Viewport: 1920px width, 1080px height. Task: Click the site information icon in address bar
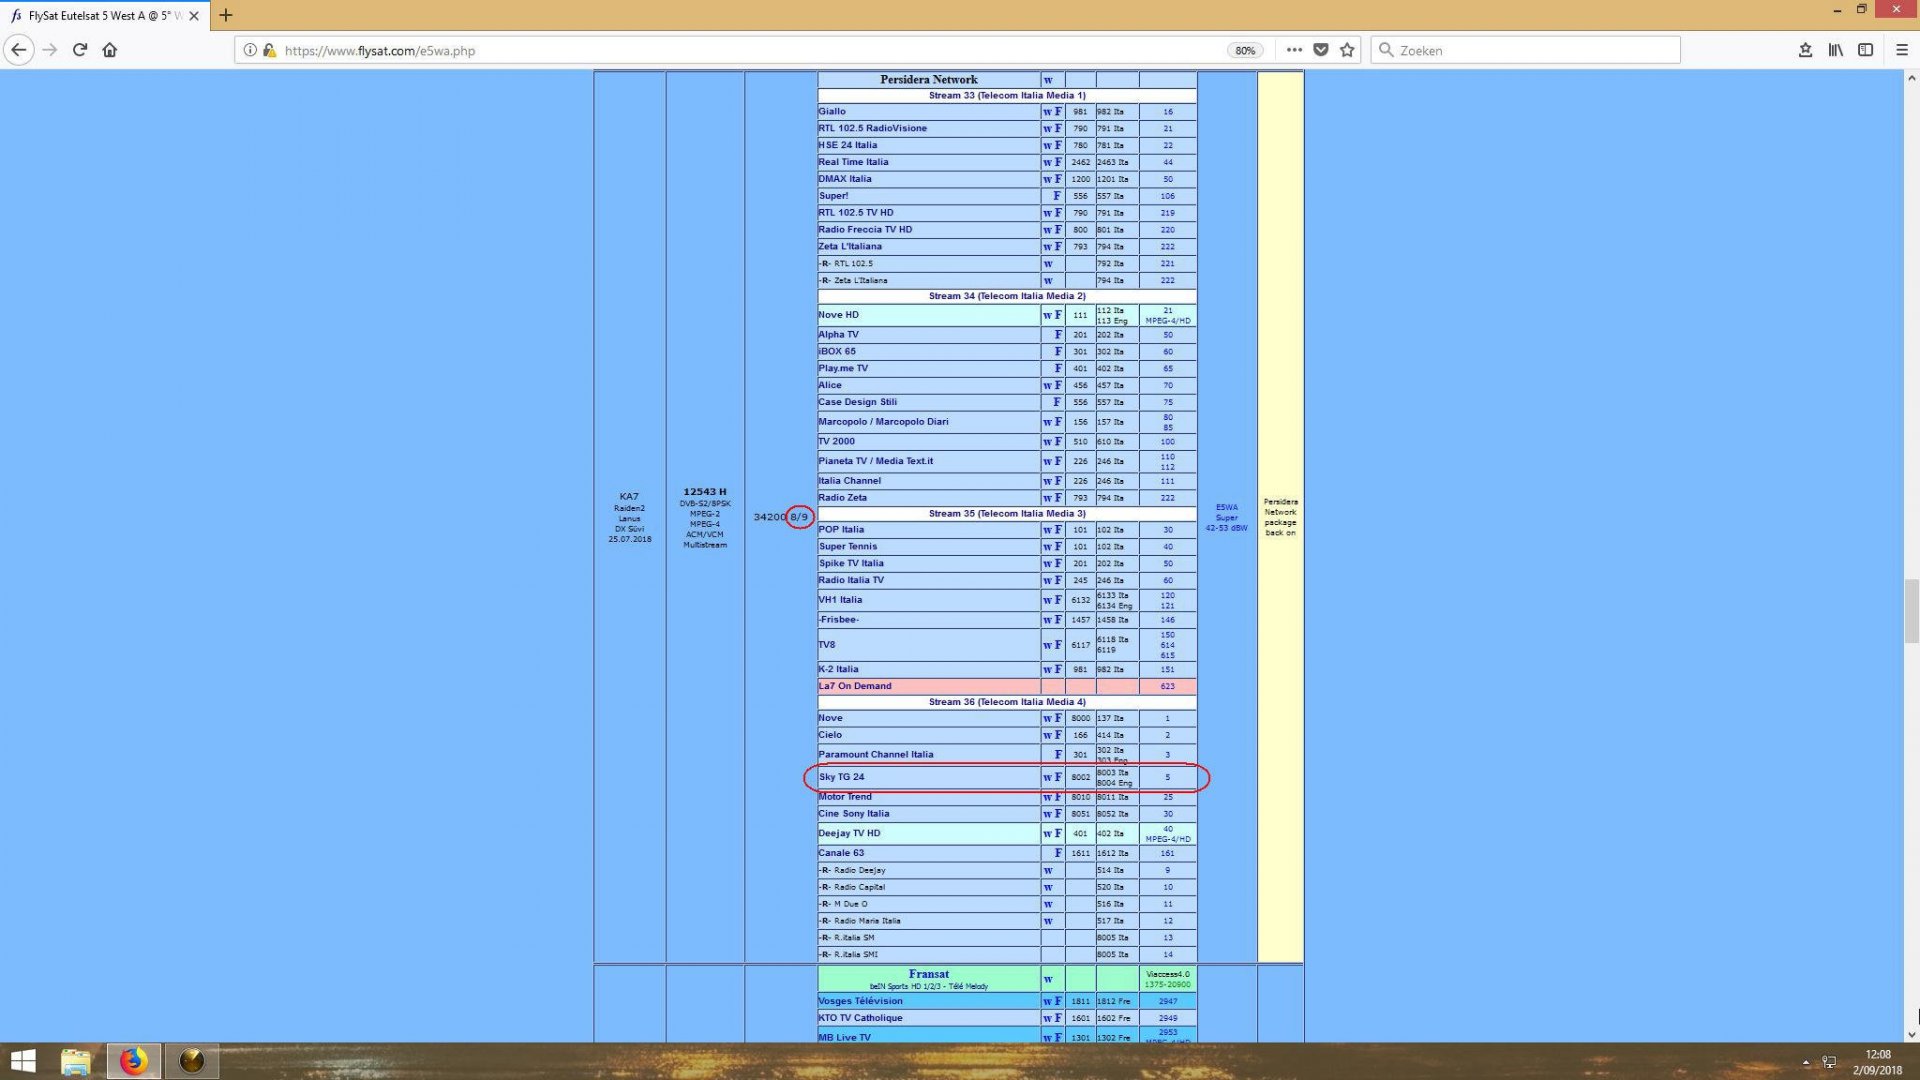click(x=249, y=50)
